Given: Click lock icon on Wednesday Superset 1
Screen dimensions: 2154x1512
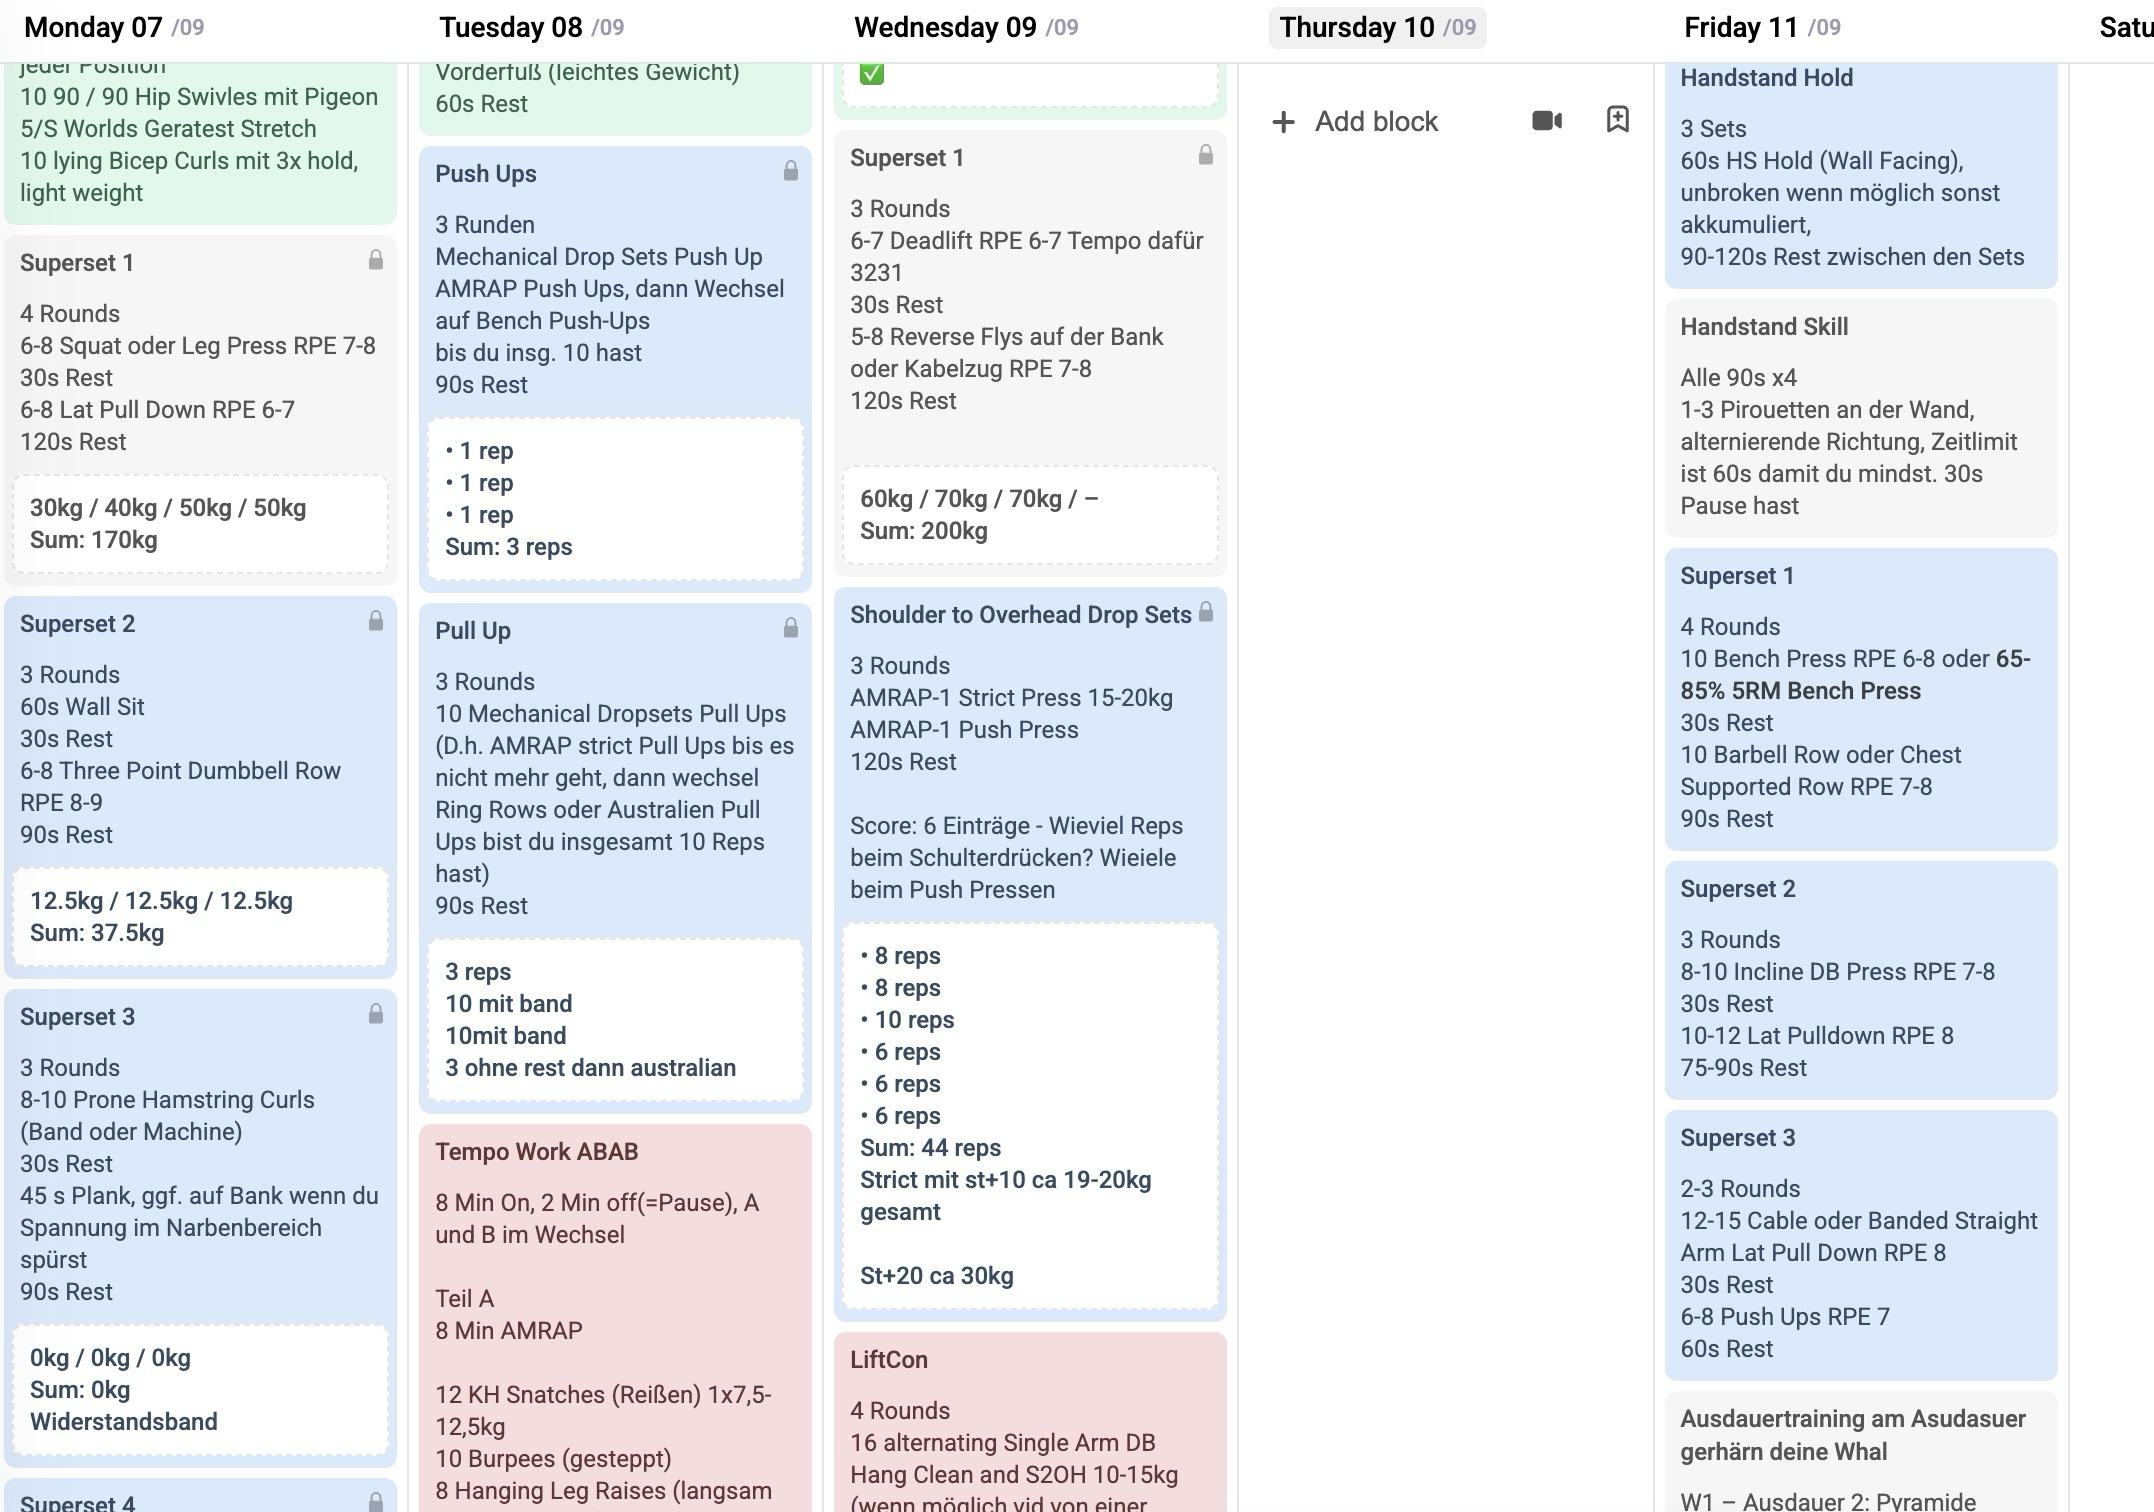Looking at the screenshot, I should coord(1206,155).
